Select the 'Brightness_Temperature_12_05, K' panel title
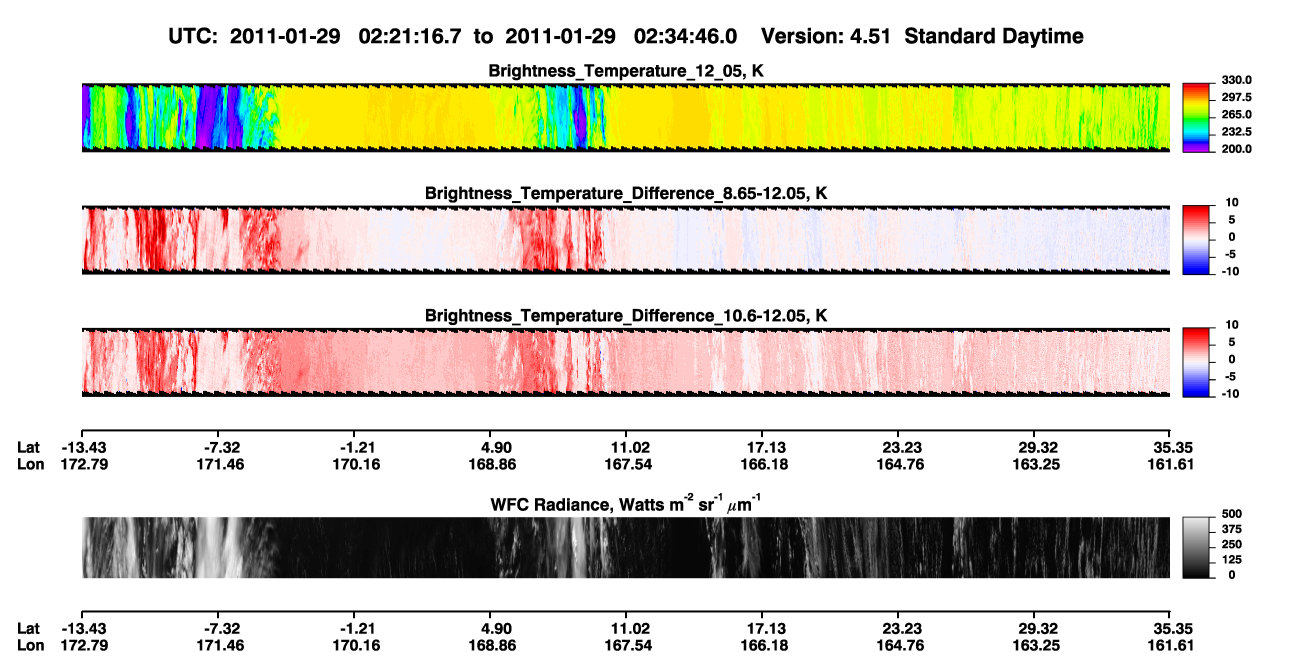 [626, 71]
